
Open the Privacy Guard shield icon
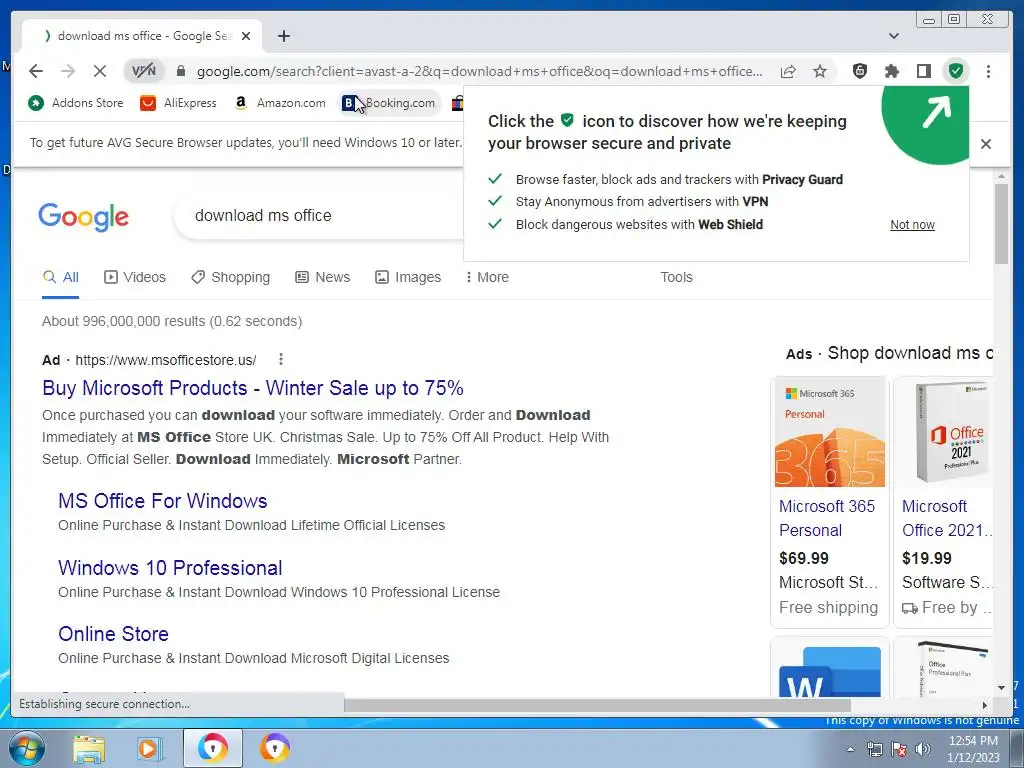point(860,71)
